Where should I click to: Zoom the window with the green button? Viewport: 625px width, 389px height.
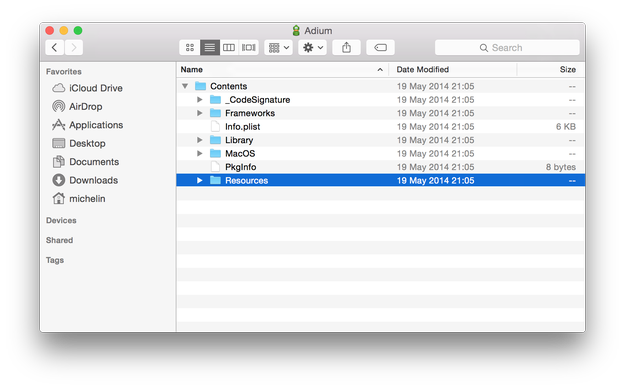pos(78,30)
